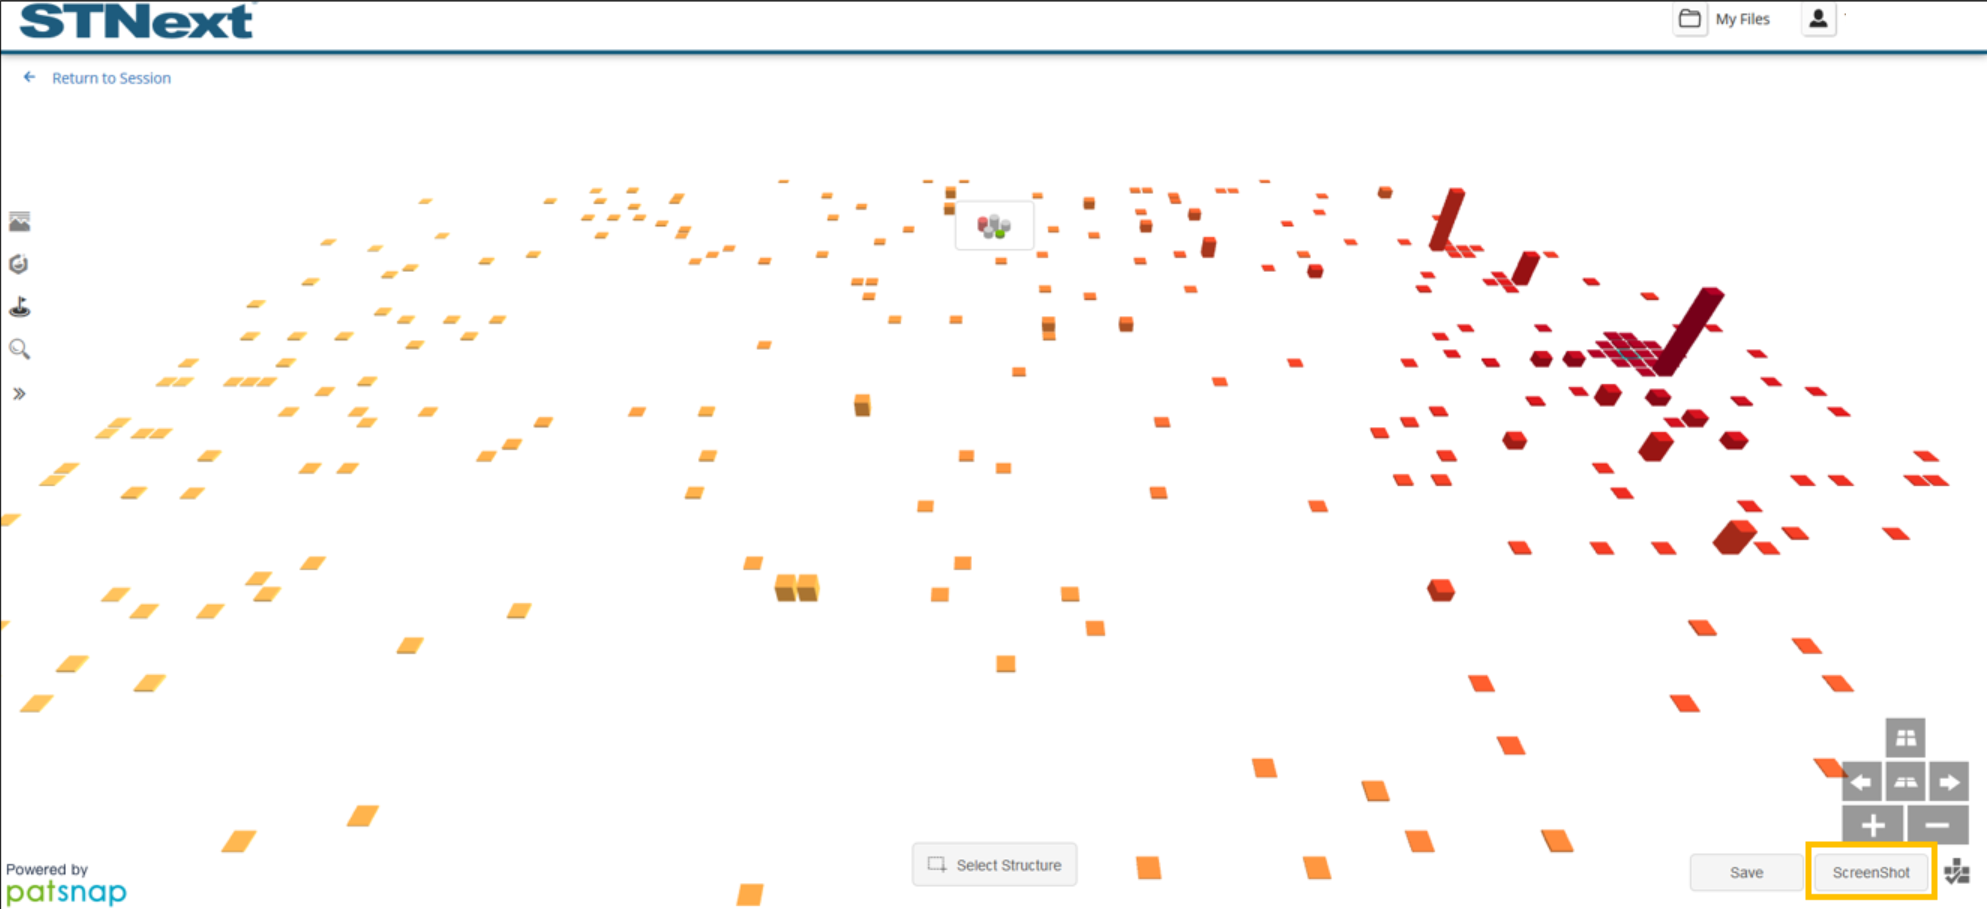Rotate the landscape left with arrow button

click(x=1861, y=782)
